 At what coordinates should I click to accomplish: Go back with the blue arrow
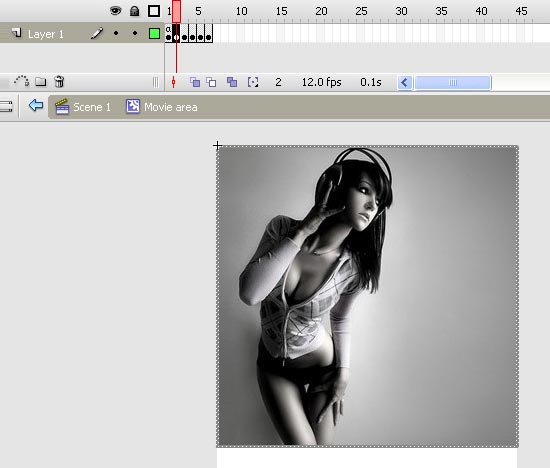pyautogui.click(x=36, y=105)
